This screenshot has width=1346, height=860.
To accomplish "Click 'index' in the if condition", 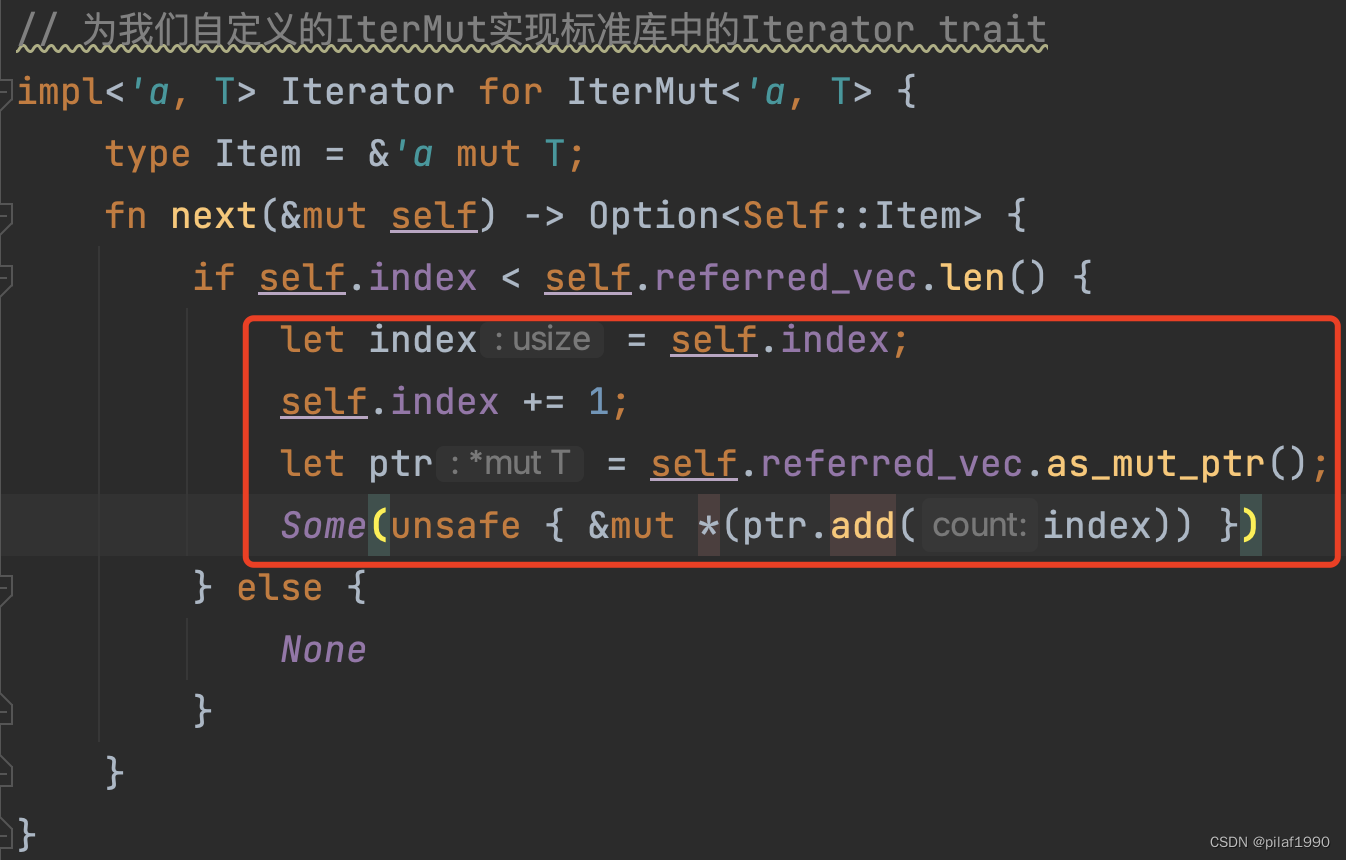I will (x=423, y=278).
